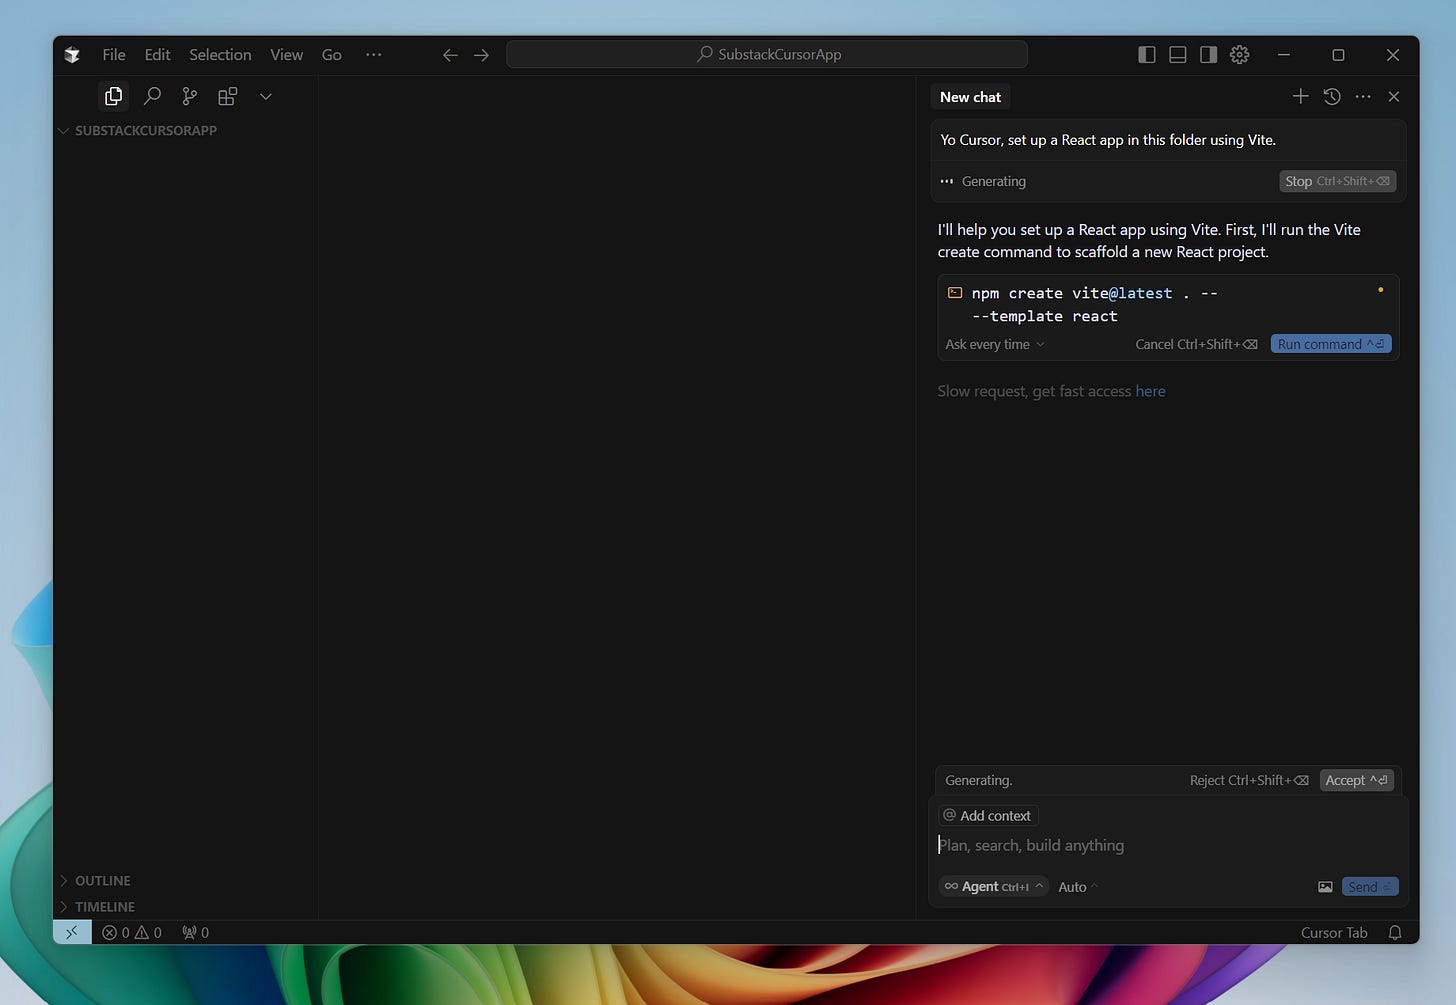Toggle the bottom panel layout icon
Screen dimensions: 1456x1005
coord(1178,55)
